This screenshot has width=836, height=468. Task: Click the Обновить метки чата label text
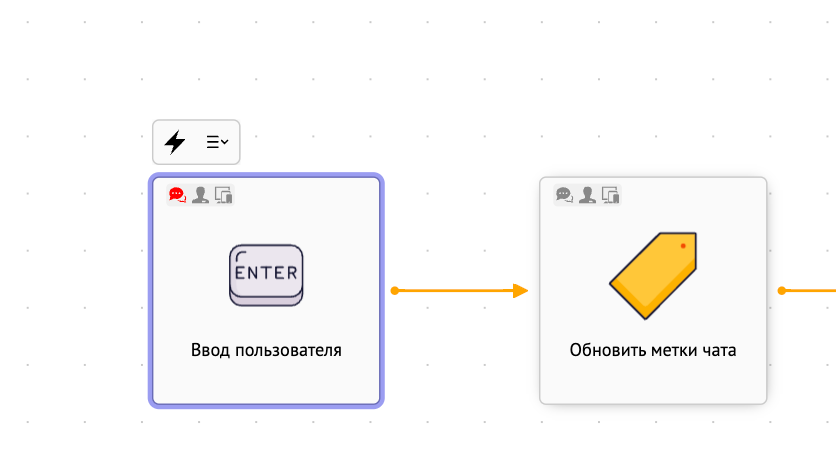tap(653, 350)
